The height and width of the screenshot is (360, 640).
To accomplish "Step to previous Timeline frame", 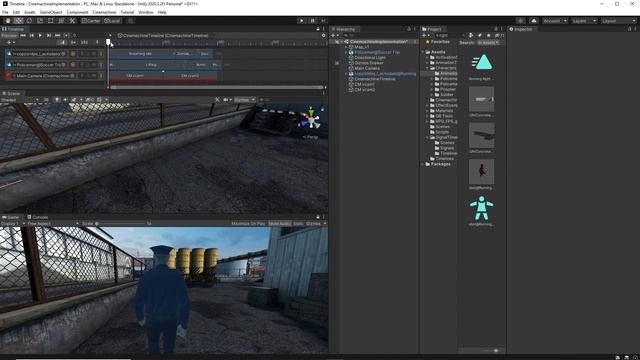I will (31, 36).
